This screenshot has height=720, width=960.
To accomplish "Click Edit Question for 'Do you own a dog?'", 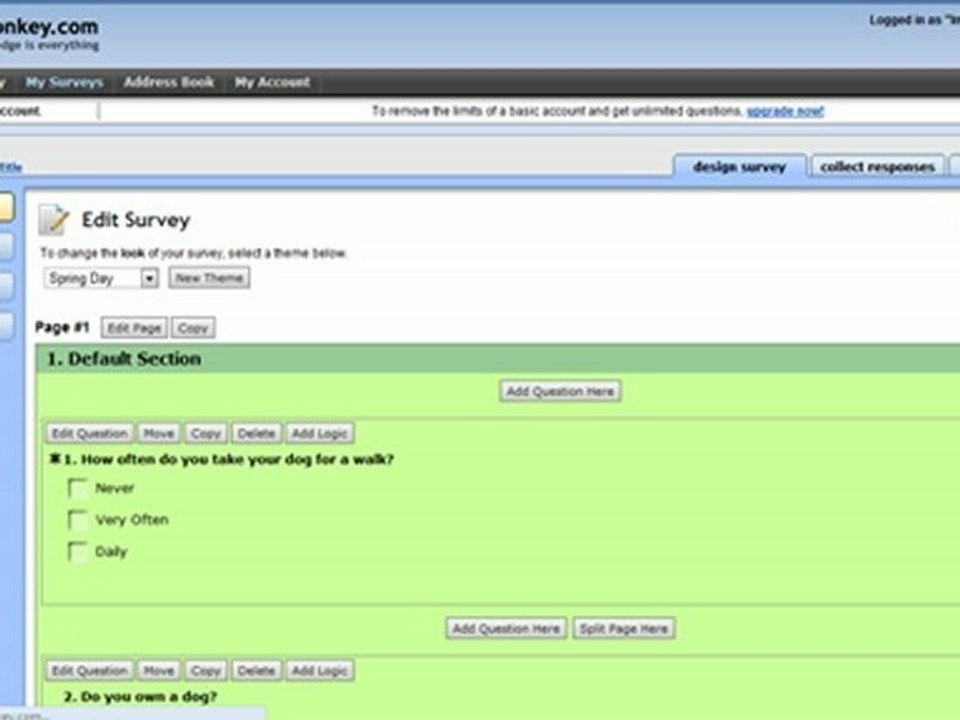I will point(89,671).
